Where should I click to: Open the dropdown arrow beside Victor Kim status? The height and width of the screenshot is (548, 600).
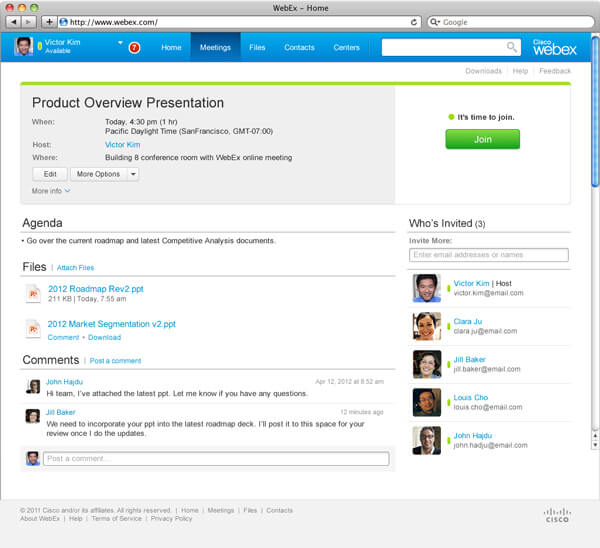pos(120,42)
